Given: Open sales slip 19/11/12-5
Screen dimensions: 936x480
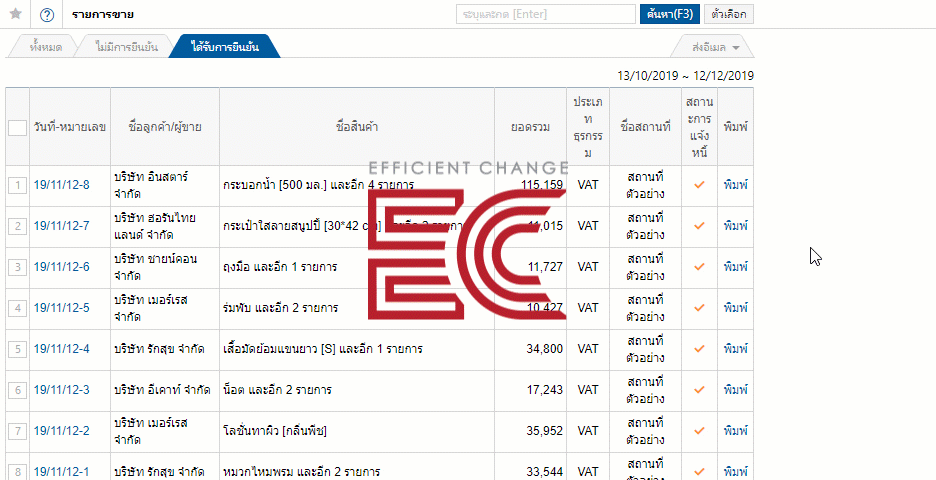Looking at the screenshot, I should pyautogui.click(x=61, y=307).
